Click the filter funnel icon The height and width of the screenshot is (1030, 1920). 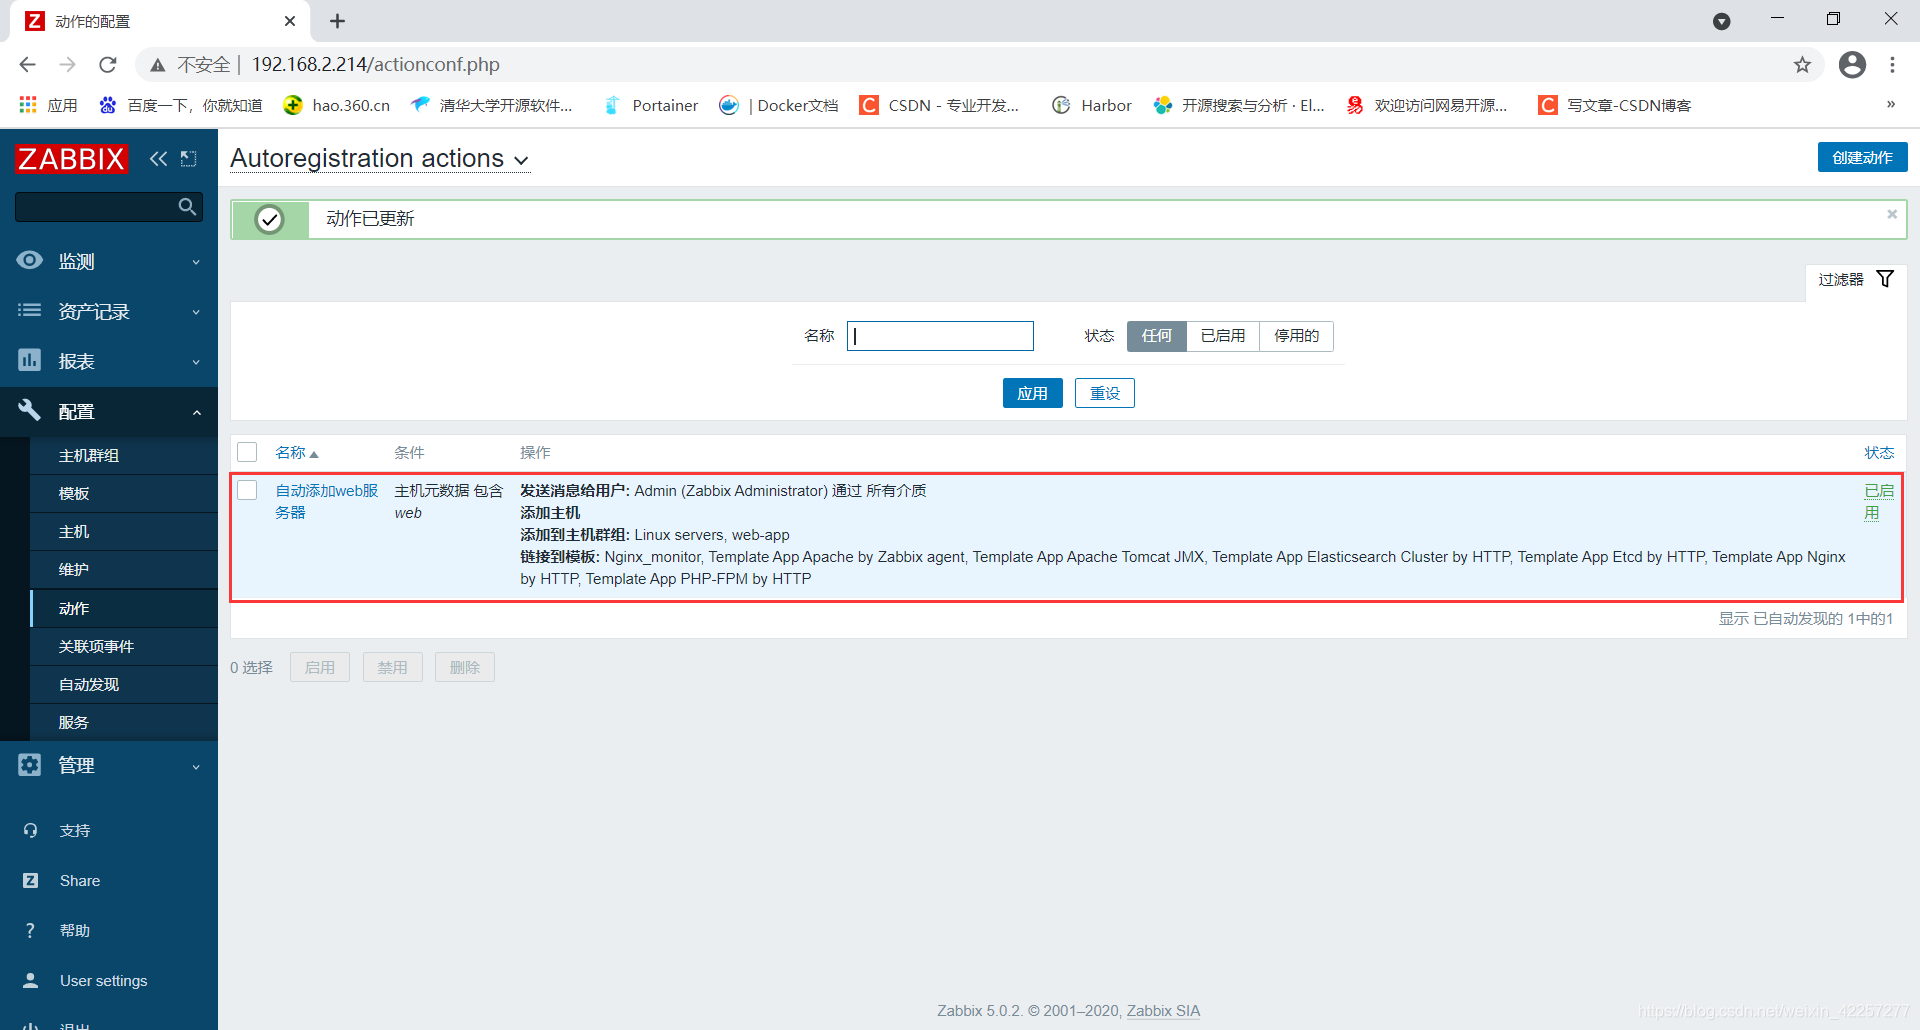click(x=1885, y=279)
